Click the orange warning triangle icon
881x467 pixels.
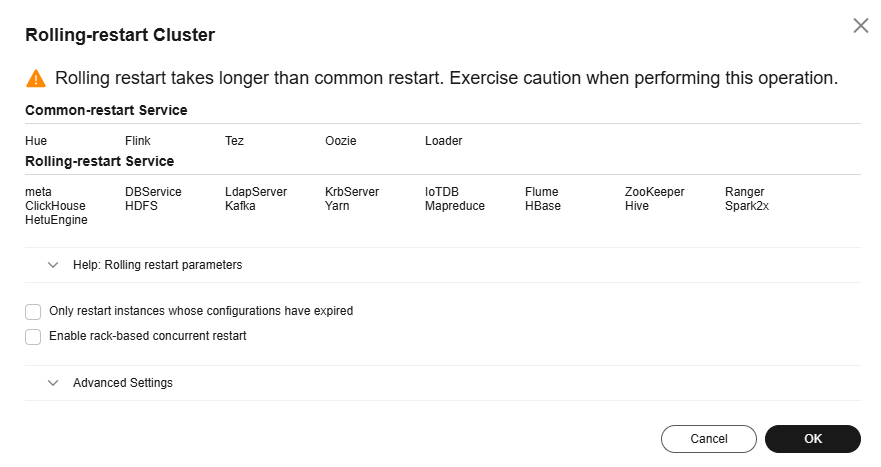point(36,78)
